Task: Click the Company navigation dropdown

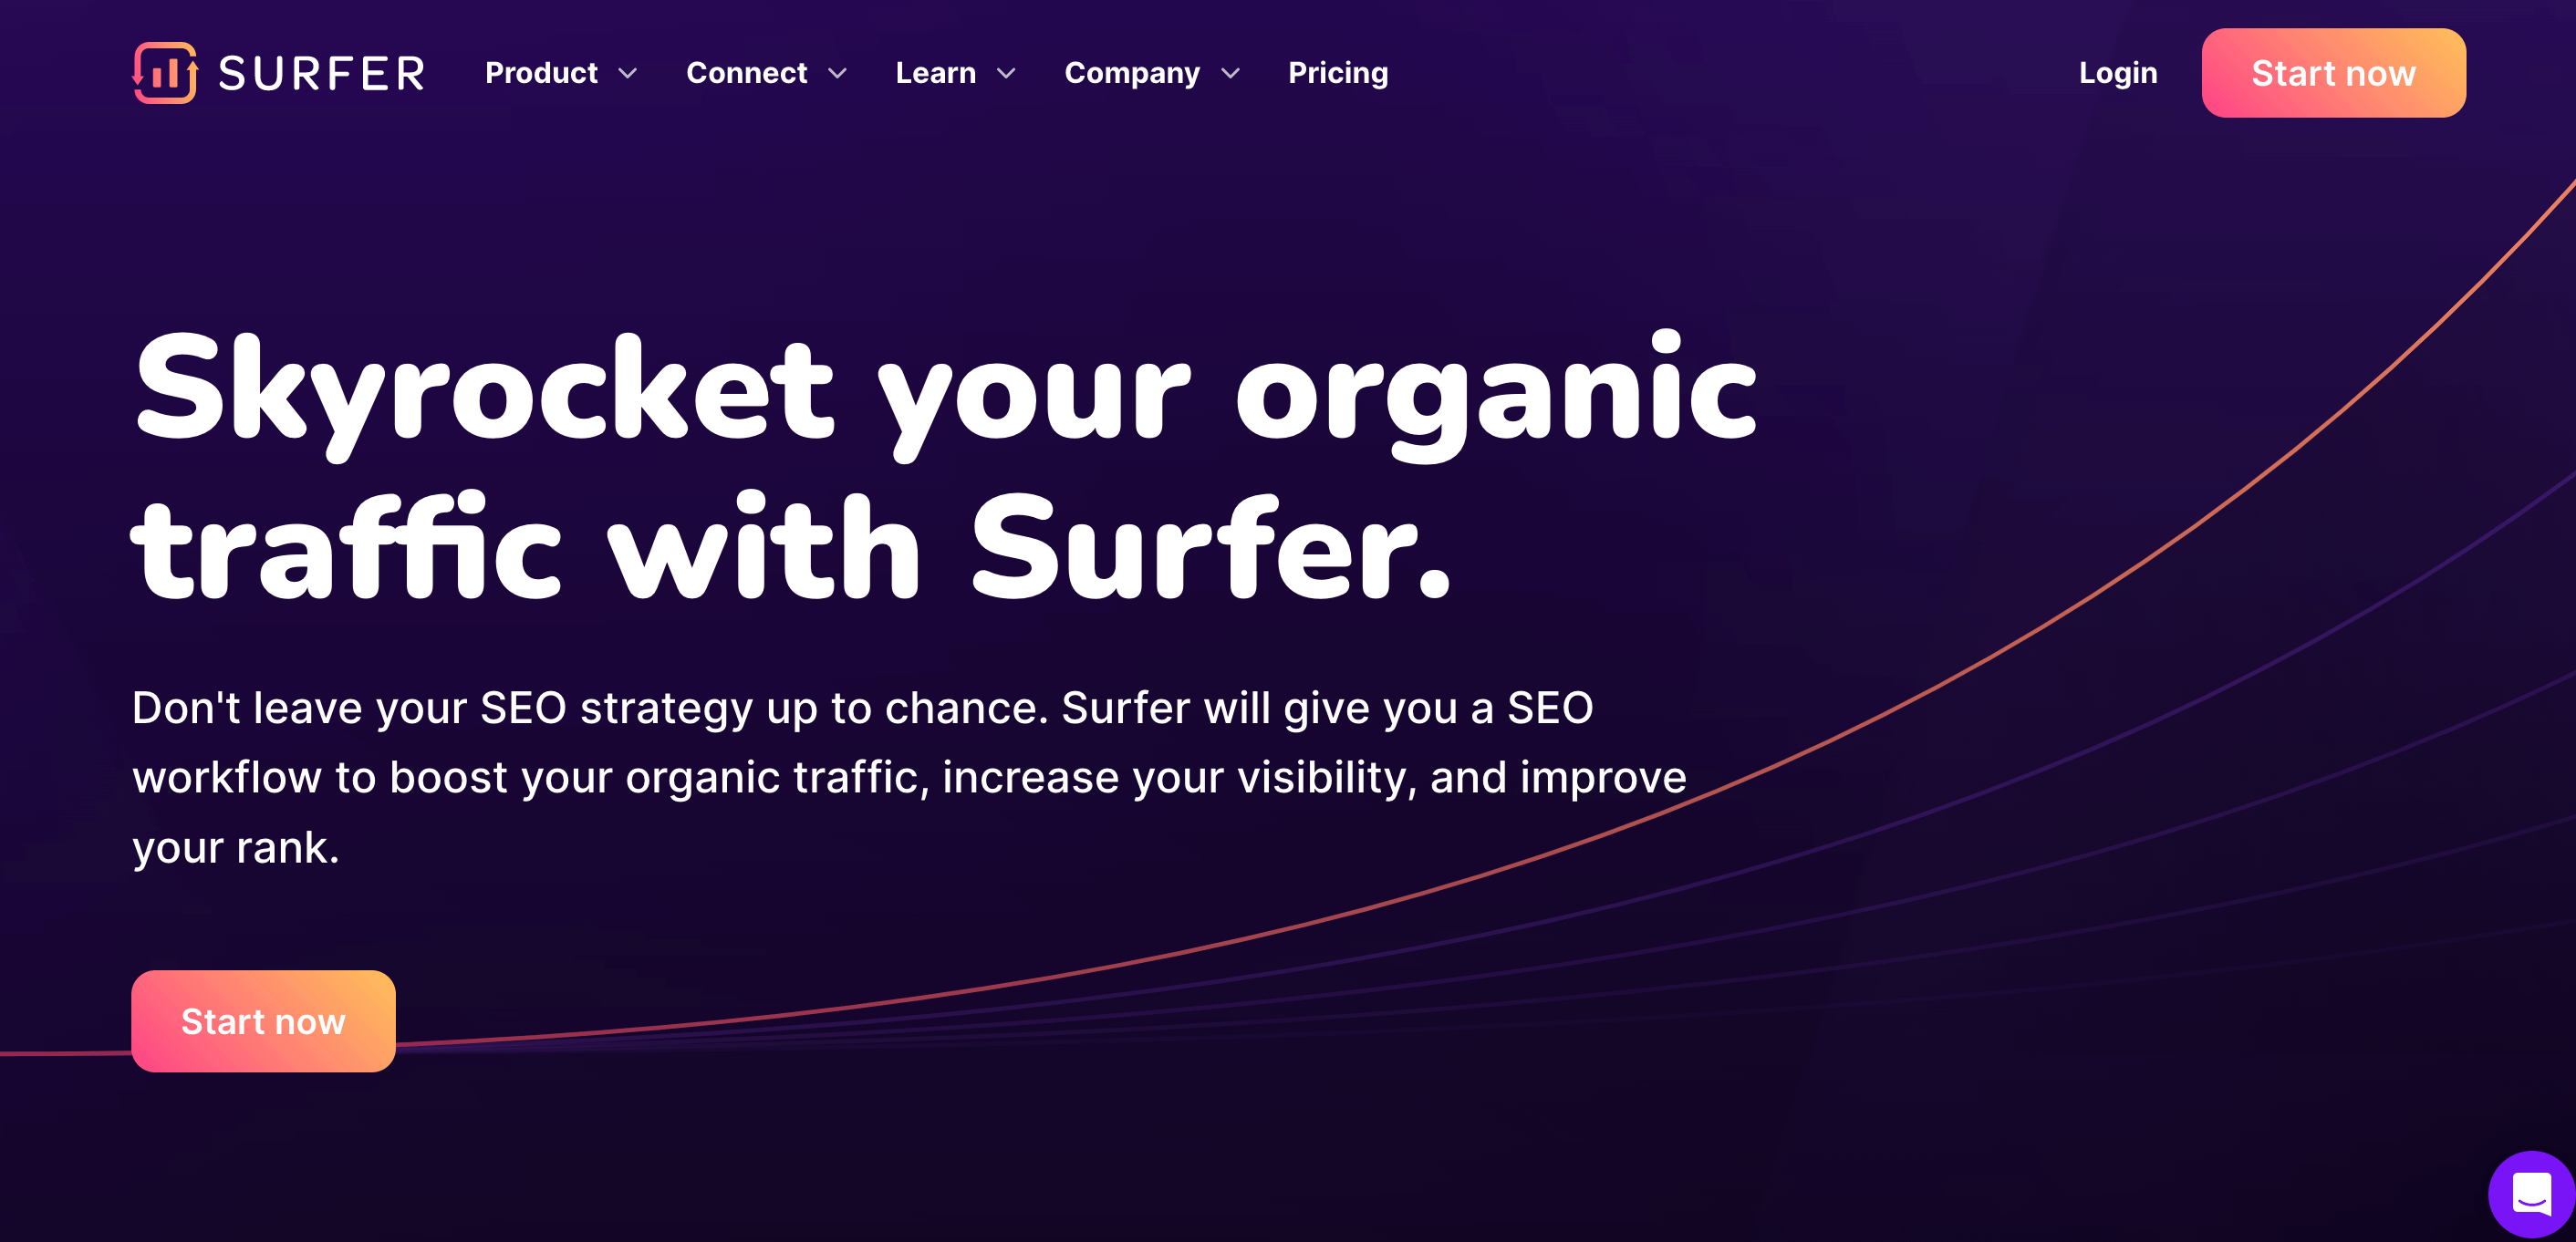Action: (x=1150, y=72)
